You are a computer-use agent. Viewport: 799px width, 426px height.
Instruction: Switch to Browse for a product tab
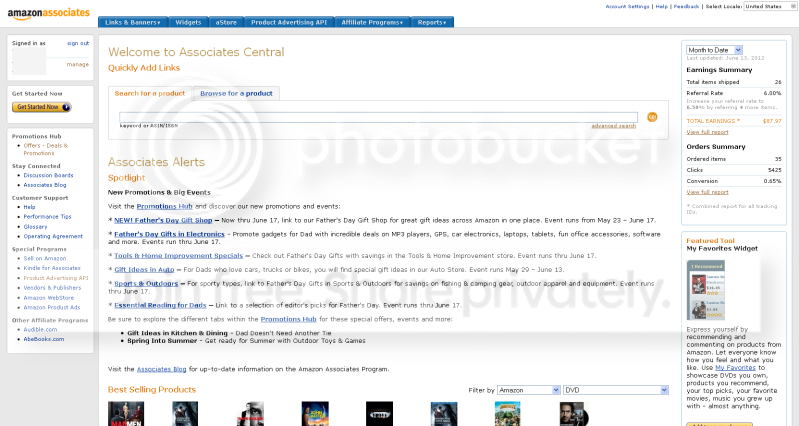pos(236,93)
